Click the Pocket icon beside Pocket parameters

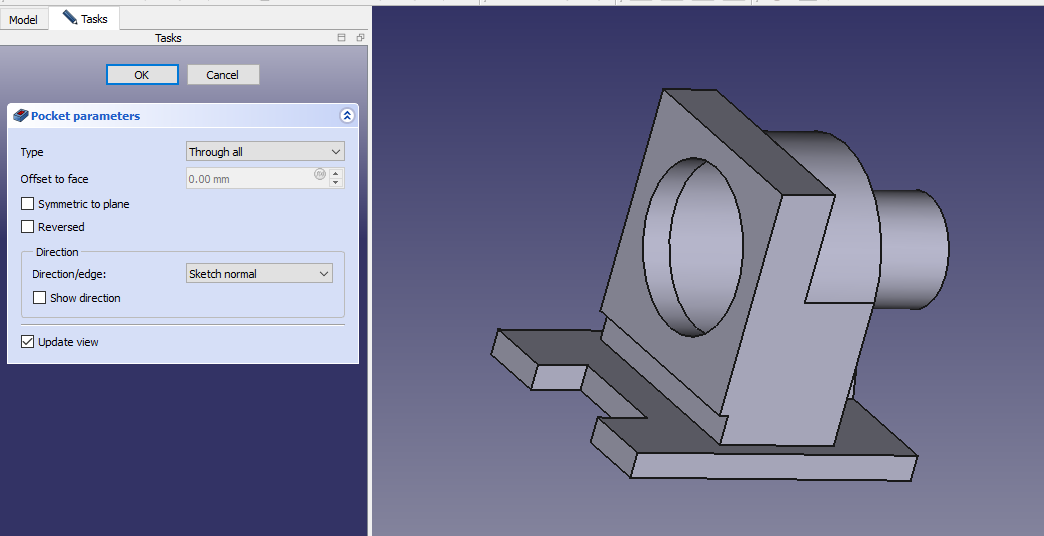20,116
